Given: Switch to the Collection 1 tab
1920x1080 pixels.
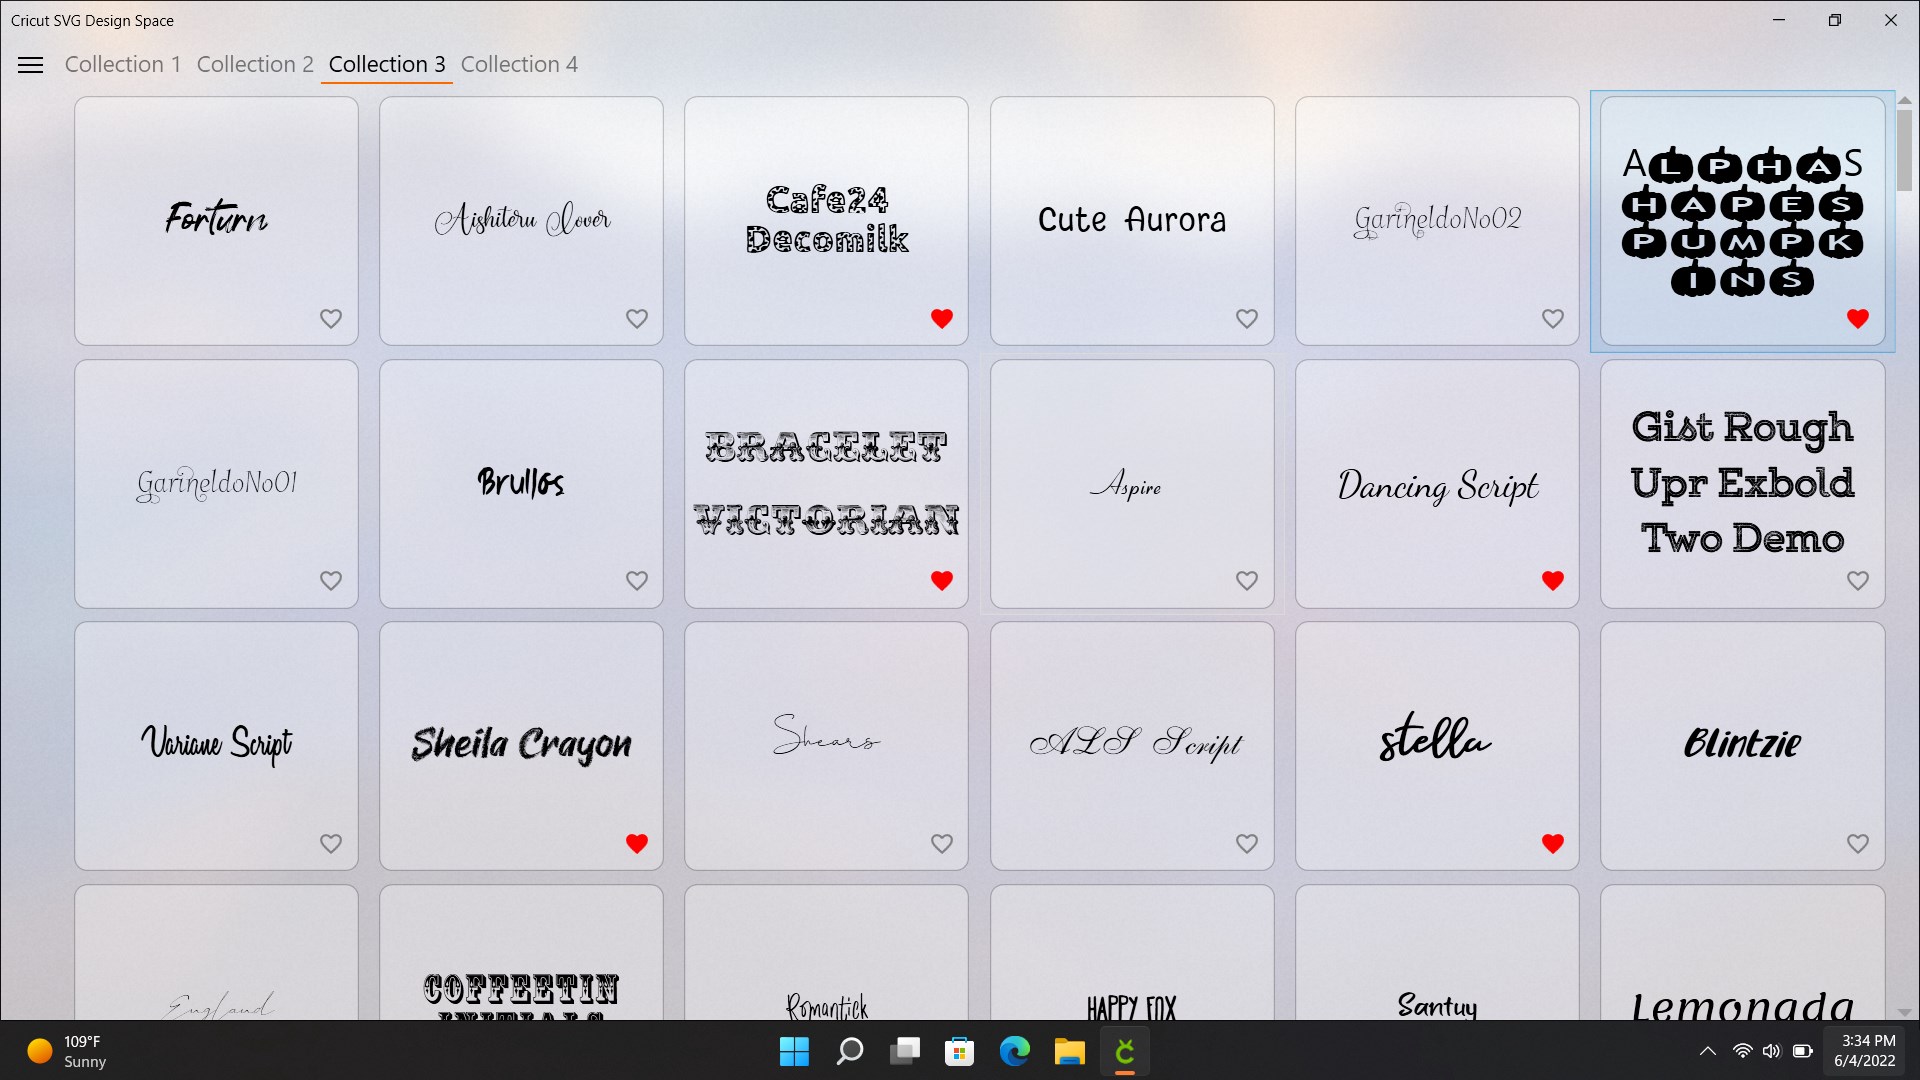Looking at the screenshot, I should pos(123,64).
